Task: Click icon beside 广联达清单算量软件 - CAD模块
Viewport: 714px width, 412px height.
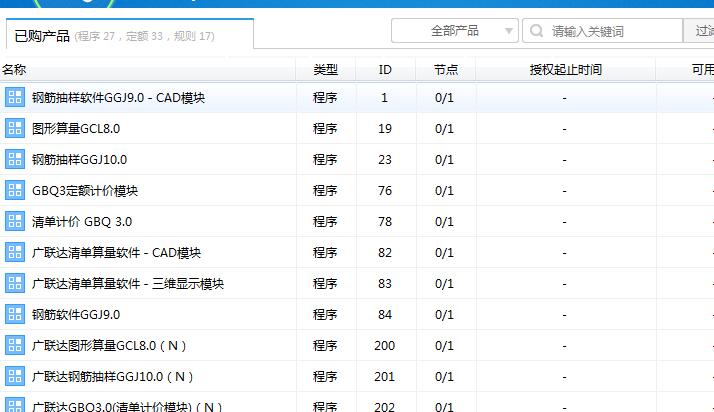Action: [15, 252]
